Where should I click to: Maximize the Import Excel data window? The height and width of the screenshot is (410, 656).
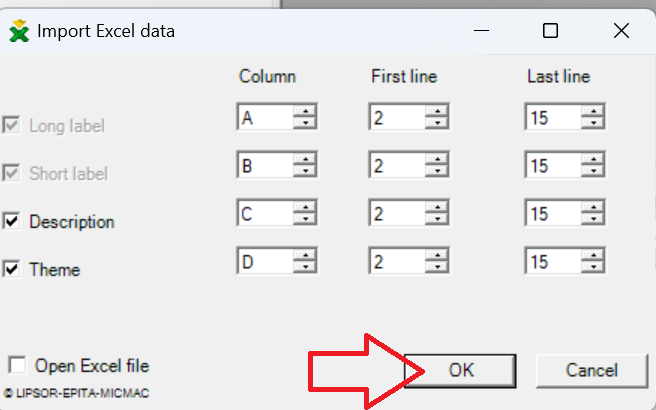coord(550,31)
